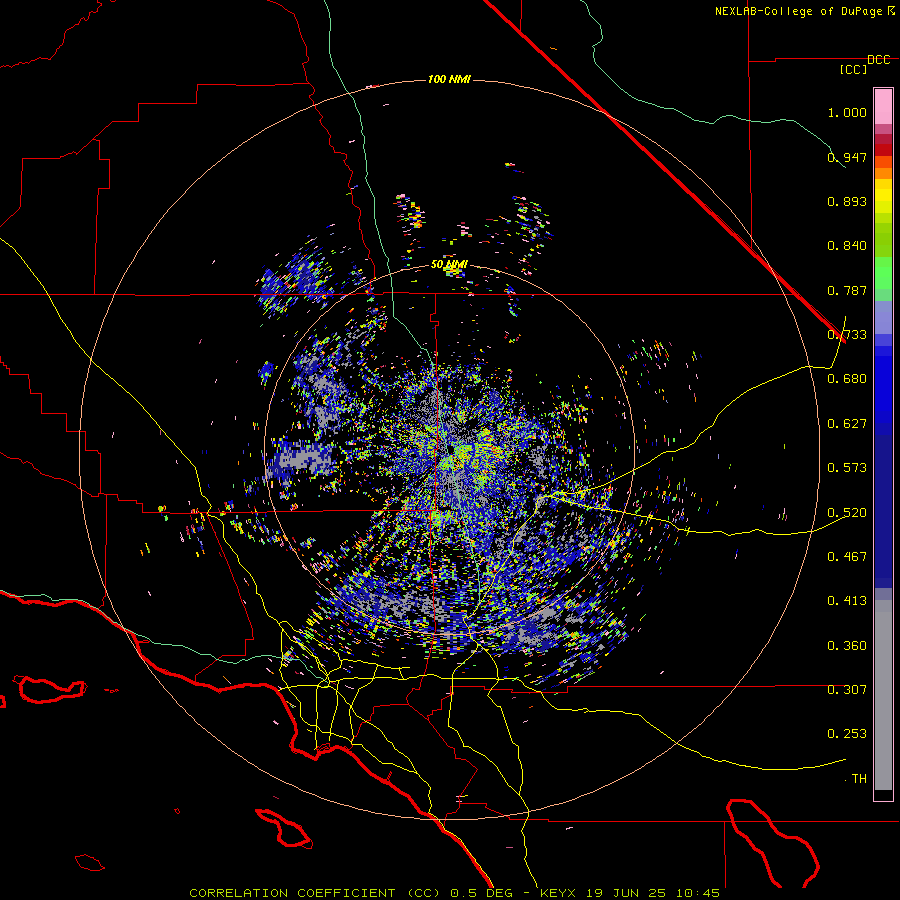Click the 0.360 scale value
The width and height of the screenshot is (900, 900).
(847, 646)
